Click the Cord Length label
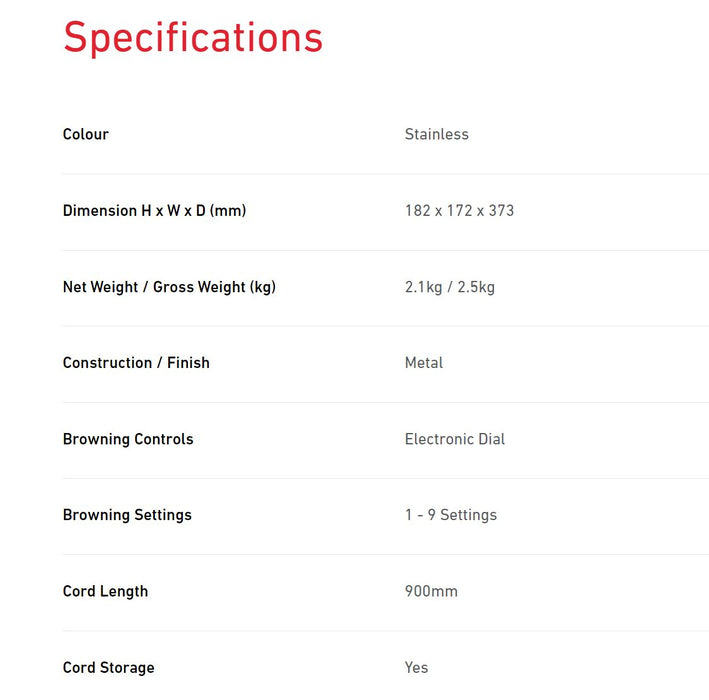709x700 pixels. pyautogui.click(x=105, y=591)
